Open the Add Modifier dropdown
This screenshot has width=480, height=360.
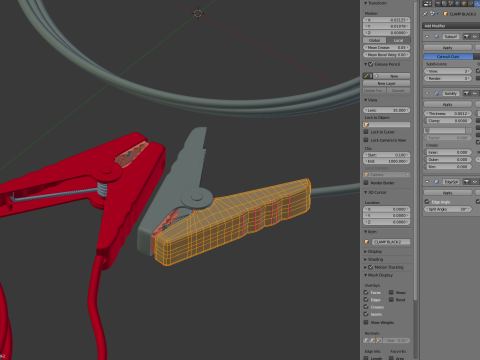pyautogui.click(x=451, y=26)
